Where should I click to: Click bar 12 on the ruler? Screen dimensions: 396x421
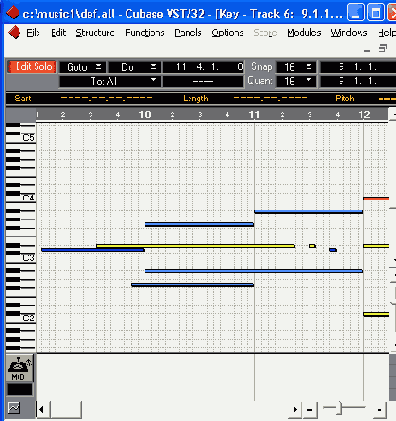pos(364,115)
